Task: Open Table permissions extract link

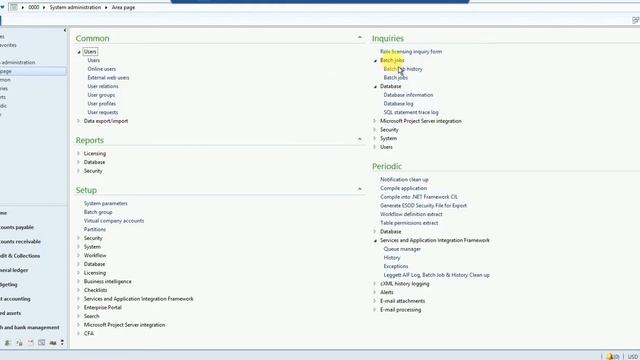Action: pos(409,223)
